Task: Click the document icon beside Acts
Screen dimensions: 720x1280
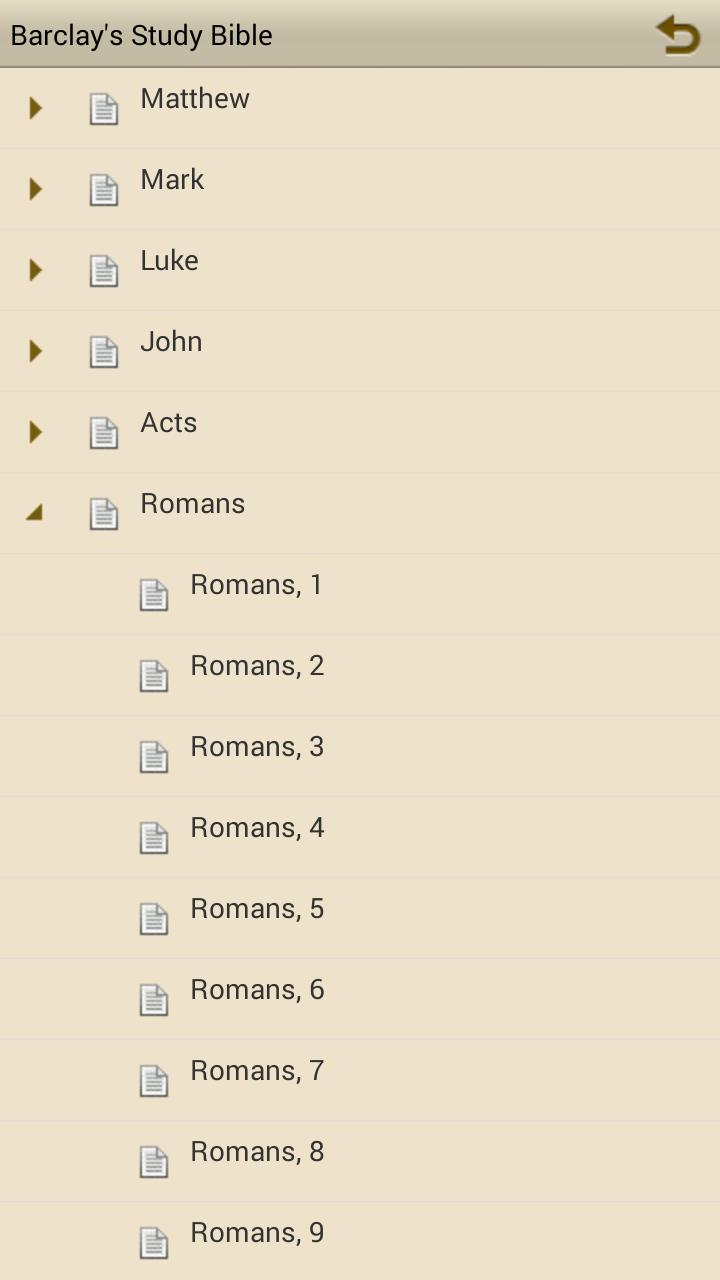Action: point(103,431)
